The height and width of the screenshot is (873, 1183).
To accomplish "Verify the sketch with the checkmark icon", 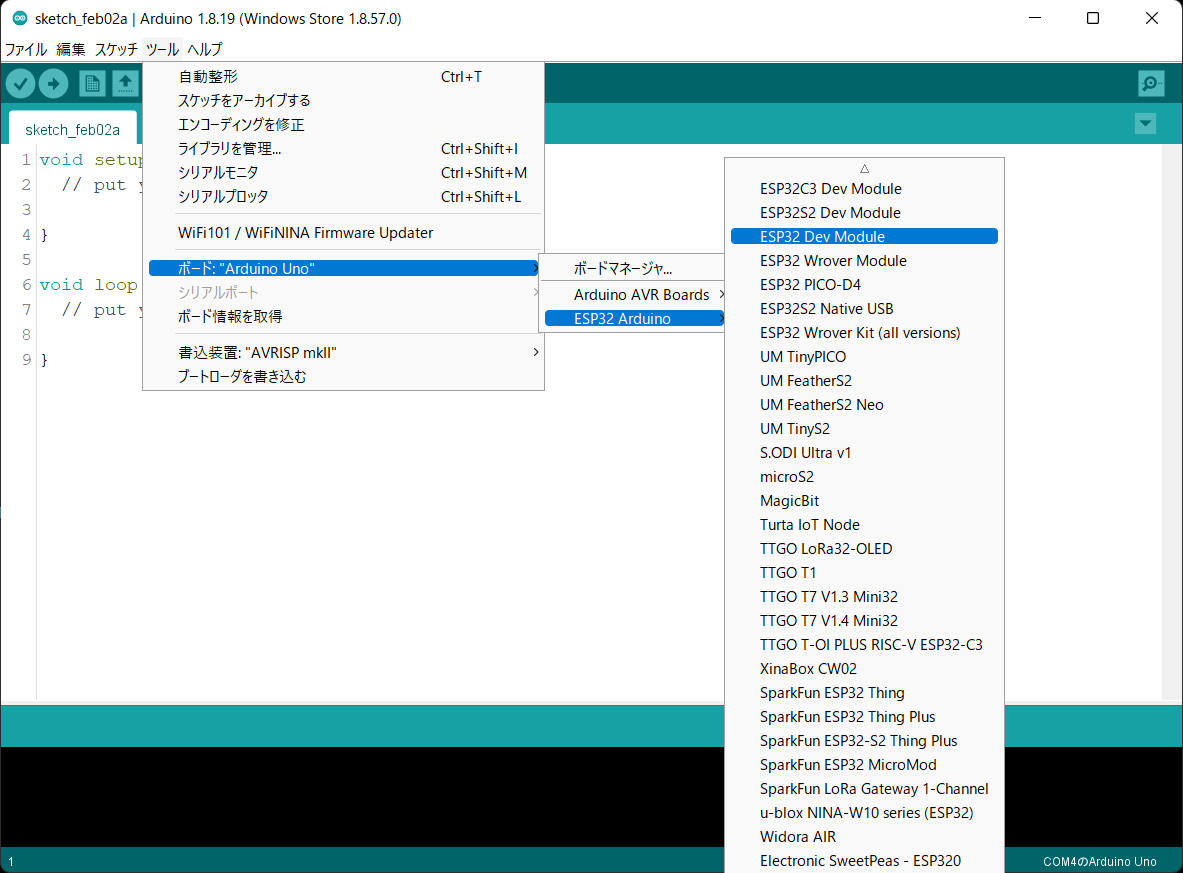I will [x=20, y=83].
